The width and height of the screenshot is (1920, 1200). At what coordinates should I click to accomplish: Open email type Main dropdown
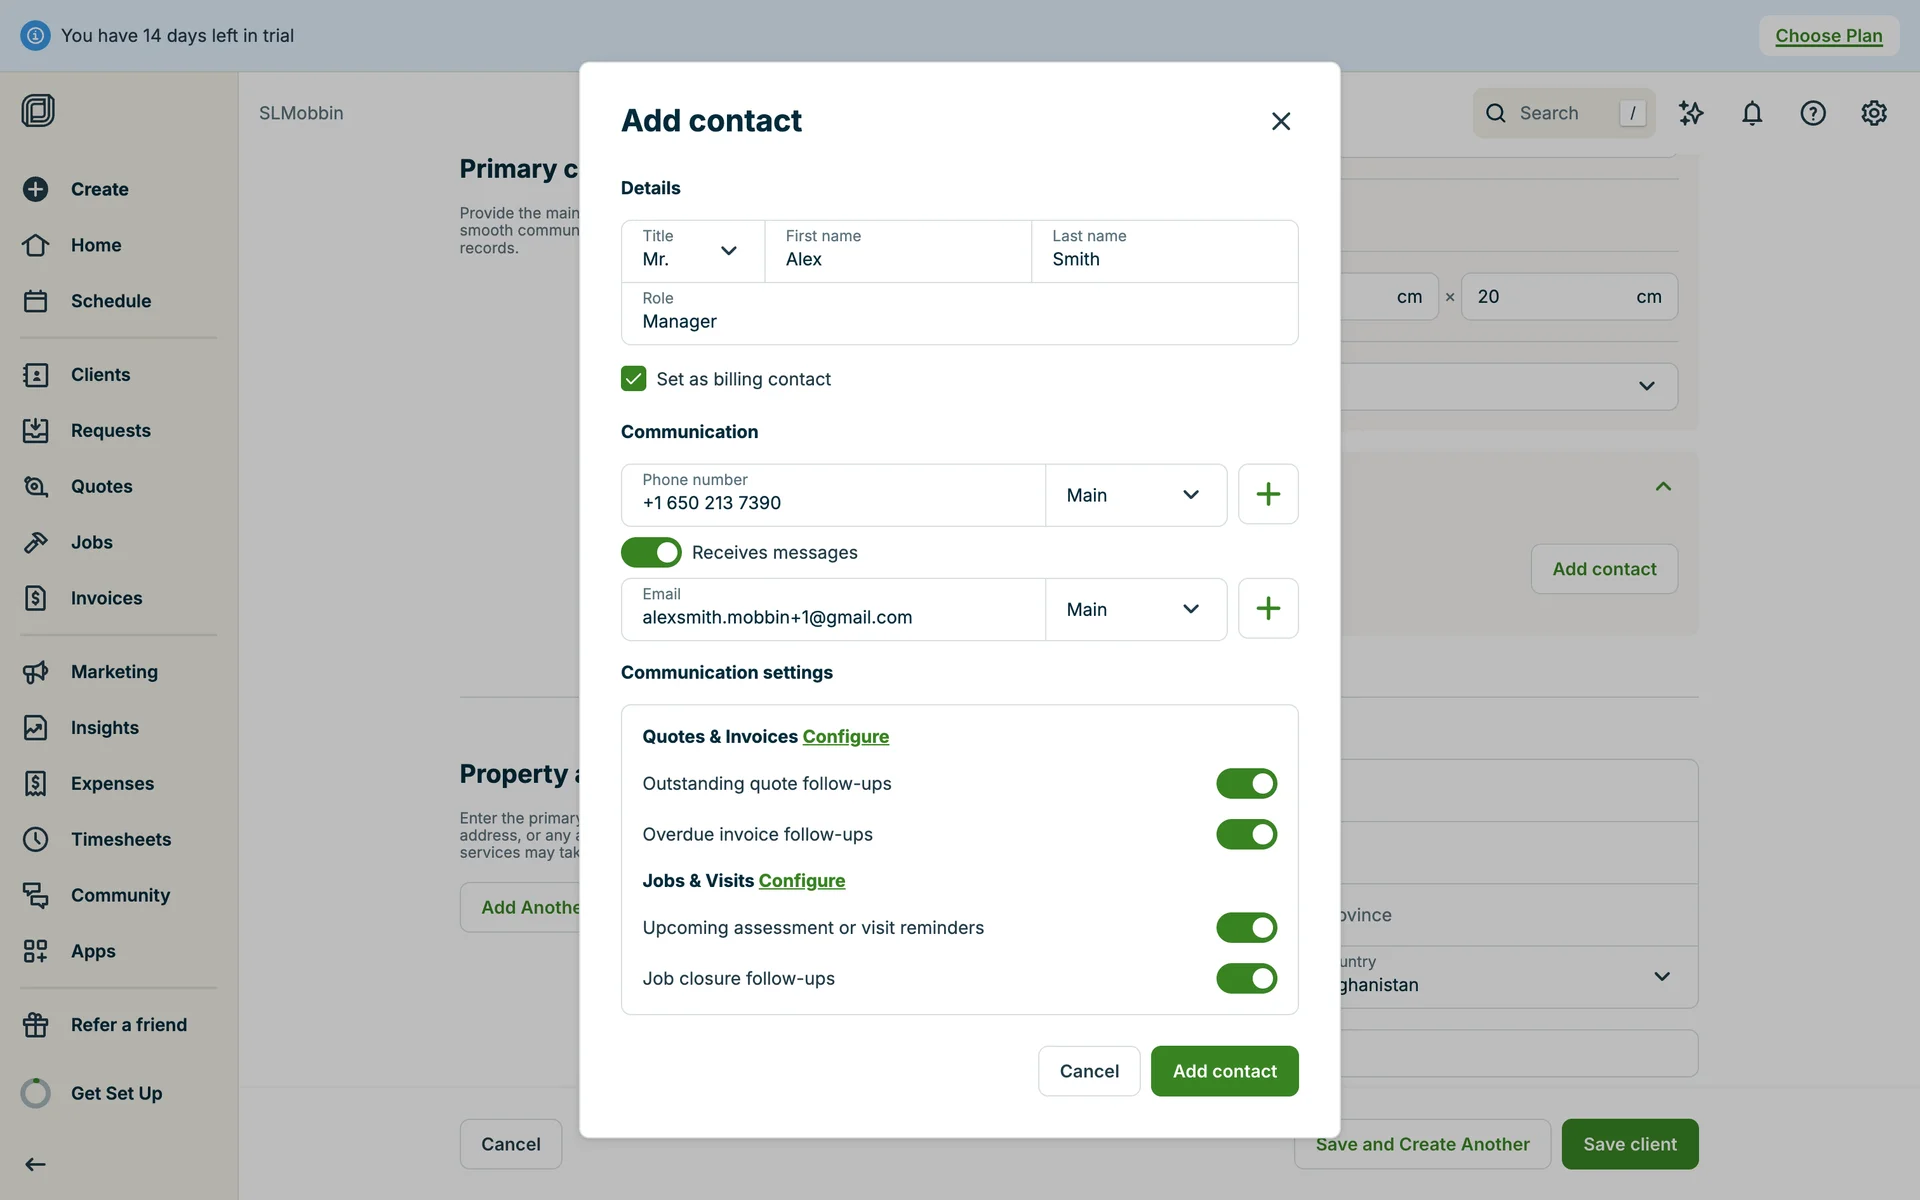pos(1135,609)
